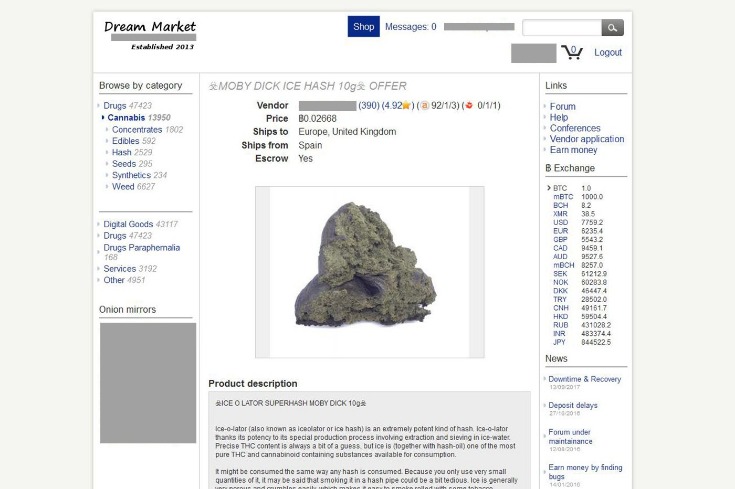735x489 pixels.
Task: Click the Ships from value Spain
Action: pos(310,145)
